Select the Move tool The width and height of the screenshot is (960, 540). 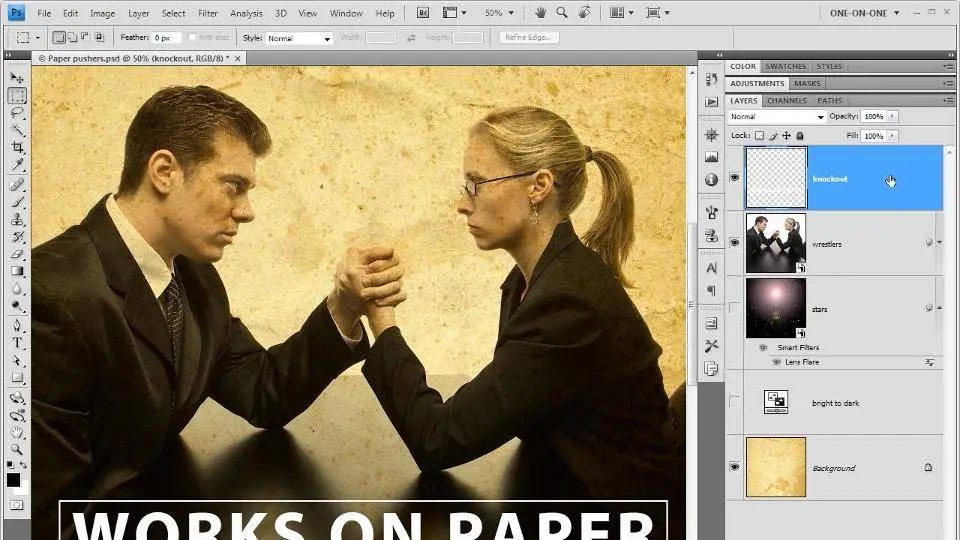click(x=17, y=78)
